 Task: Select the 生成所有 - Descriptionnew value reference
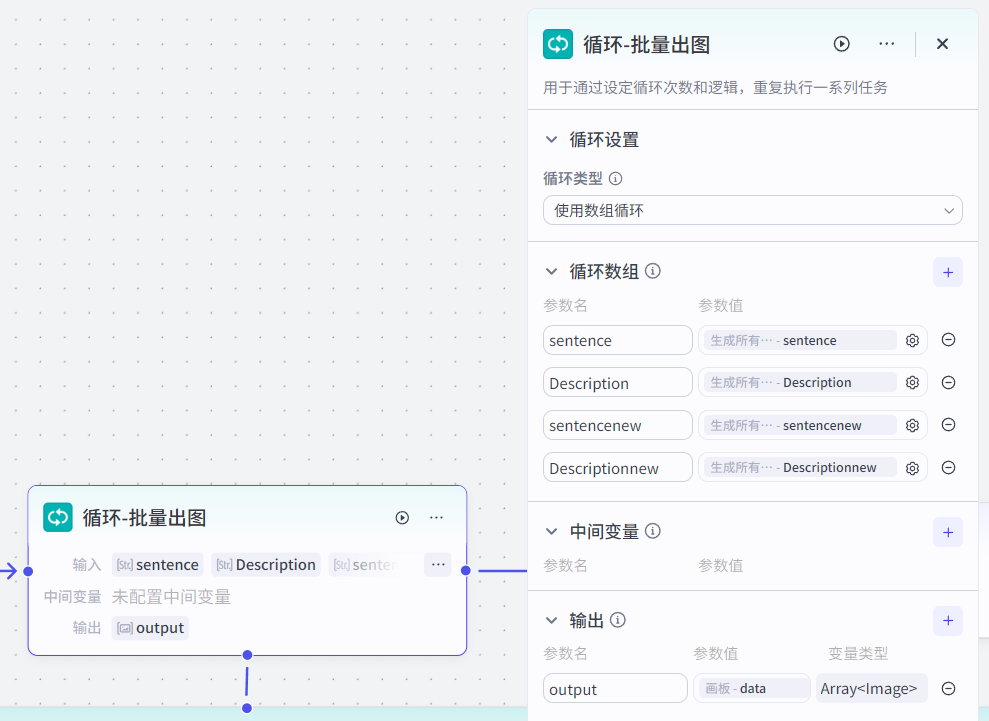[x=800, y=467]
